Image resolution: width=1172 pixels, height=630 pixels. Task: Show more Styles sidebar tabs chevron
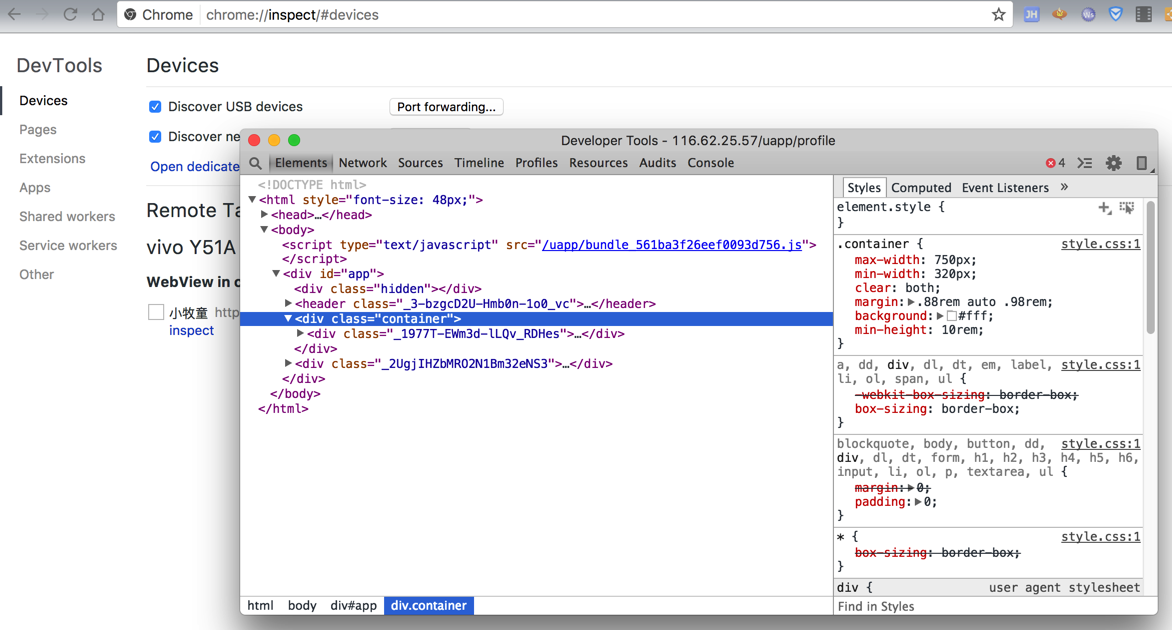[x=1064, y=187]
